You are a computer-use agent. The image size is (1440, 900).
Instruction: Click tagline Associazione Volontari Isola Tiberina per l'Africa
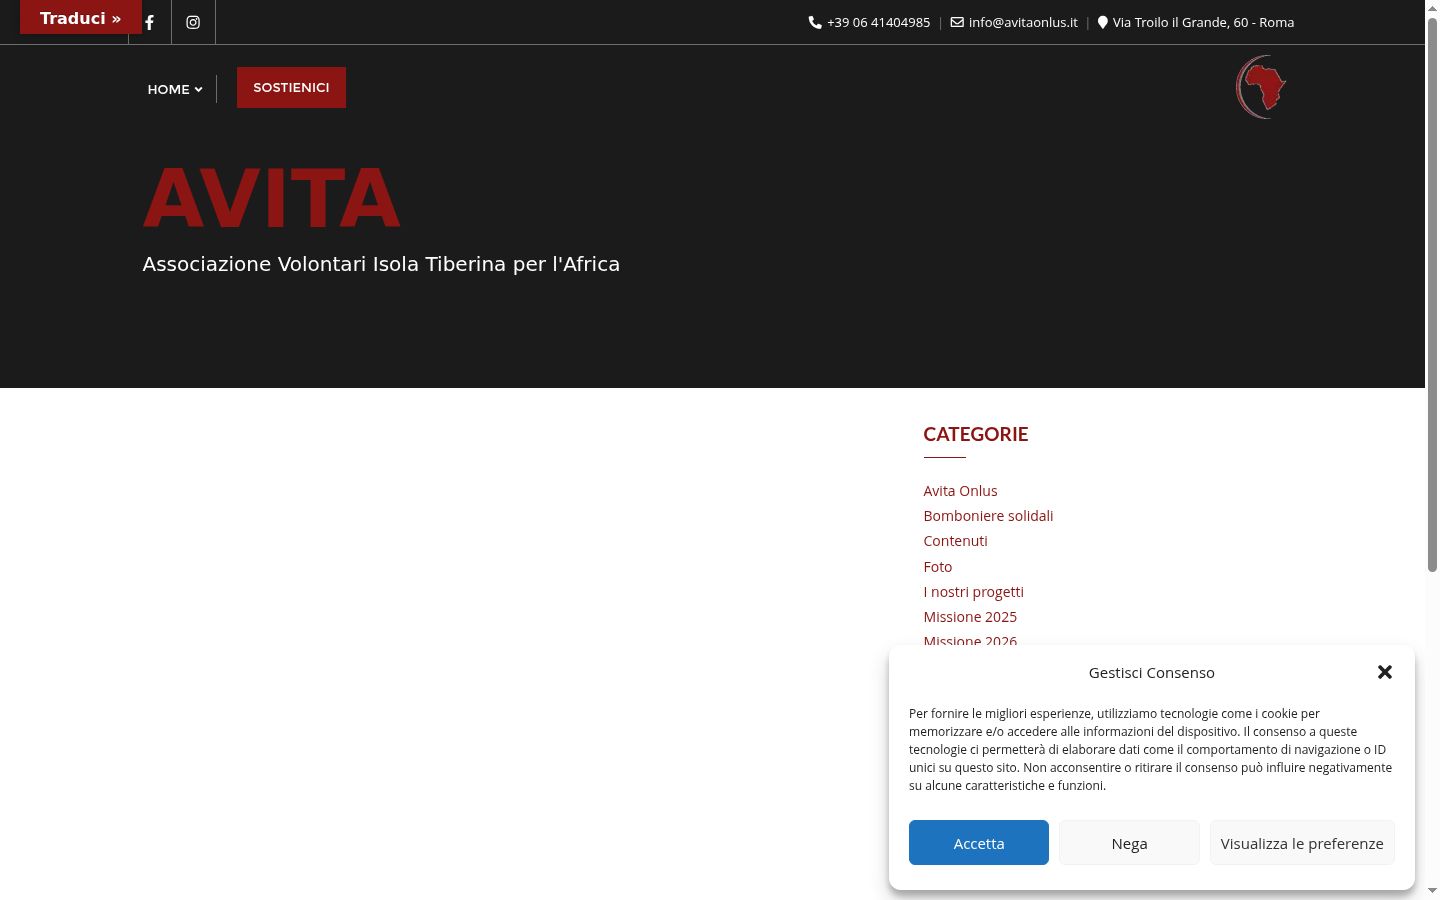(381, 264)
